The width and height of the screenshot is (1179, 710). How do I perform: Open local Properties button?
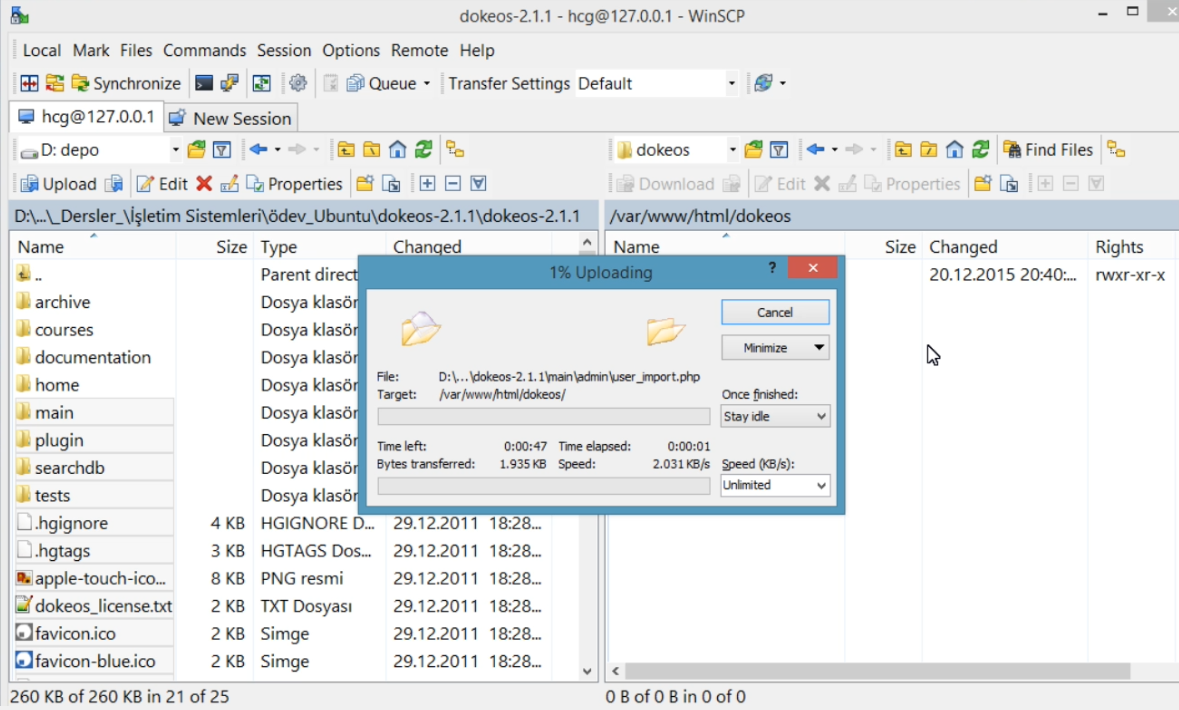coord(294,184)
